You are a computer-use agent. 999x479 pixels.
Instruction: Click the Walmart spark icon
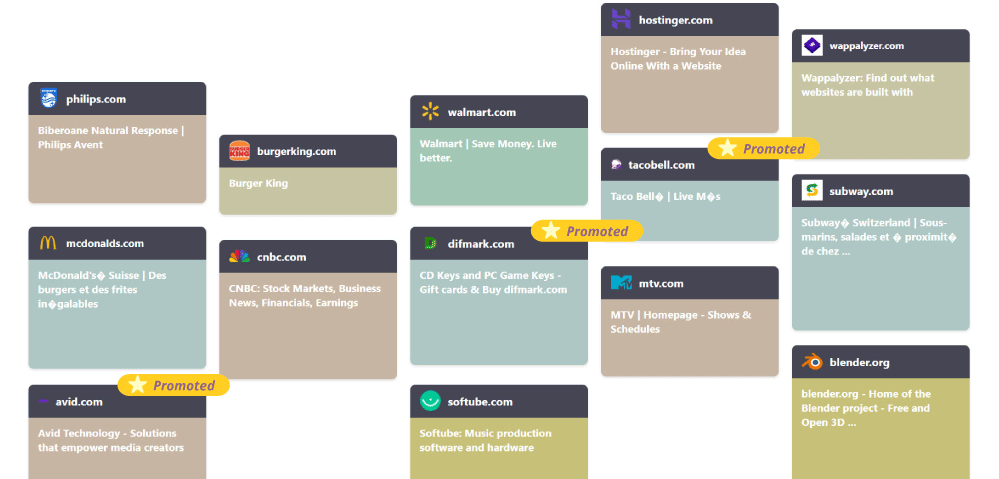430,112
